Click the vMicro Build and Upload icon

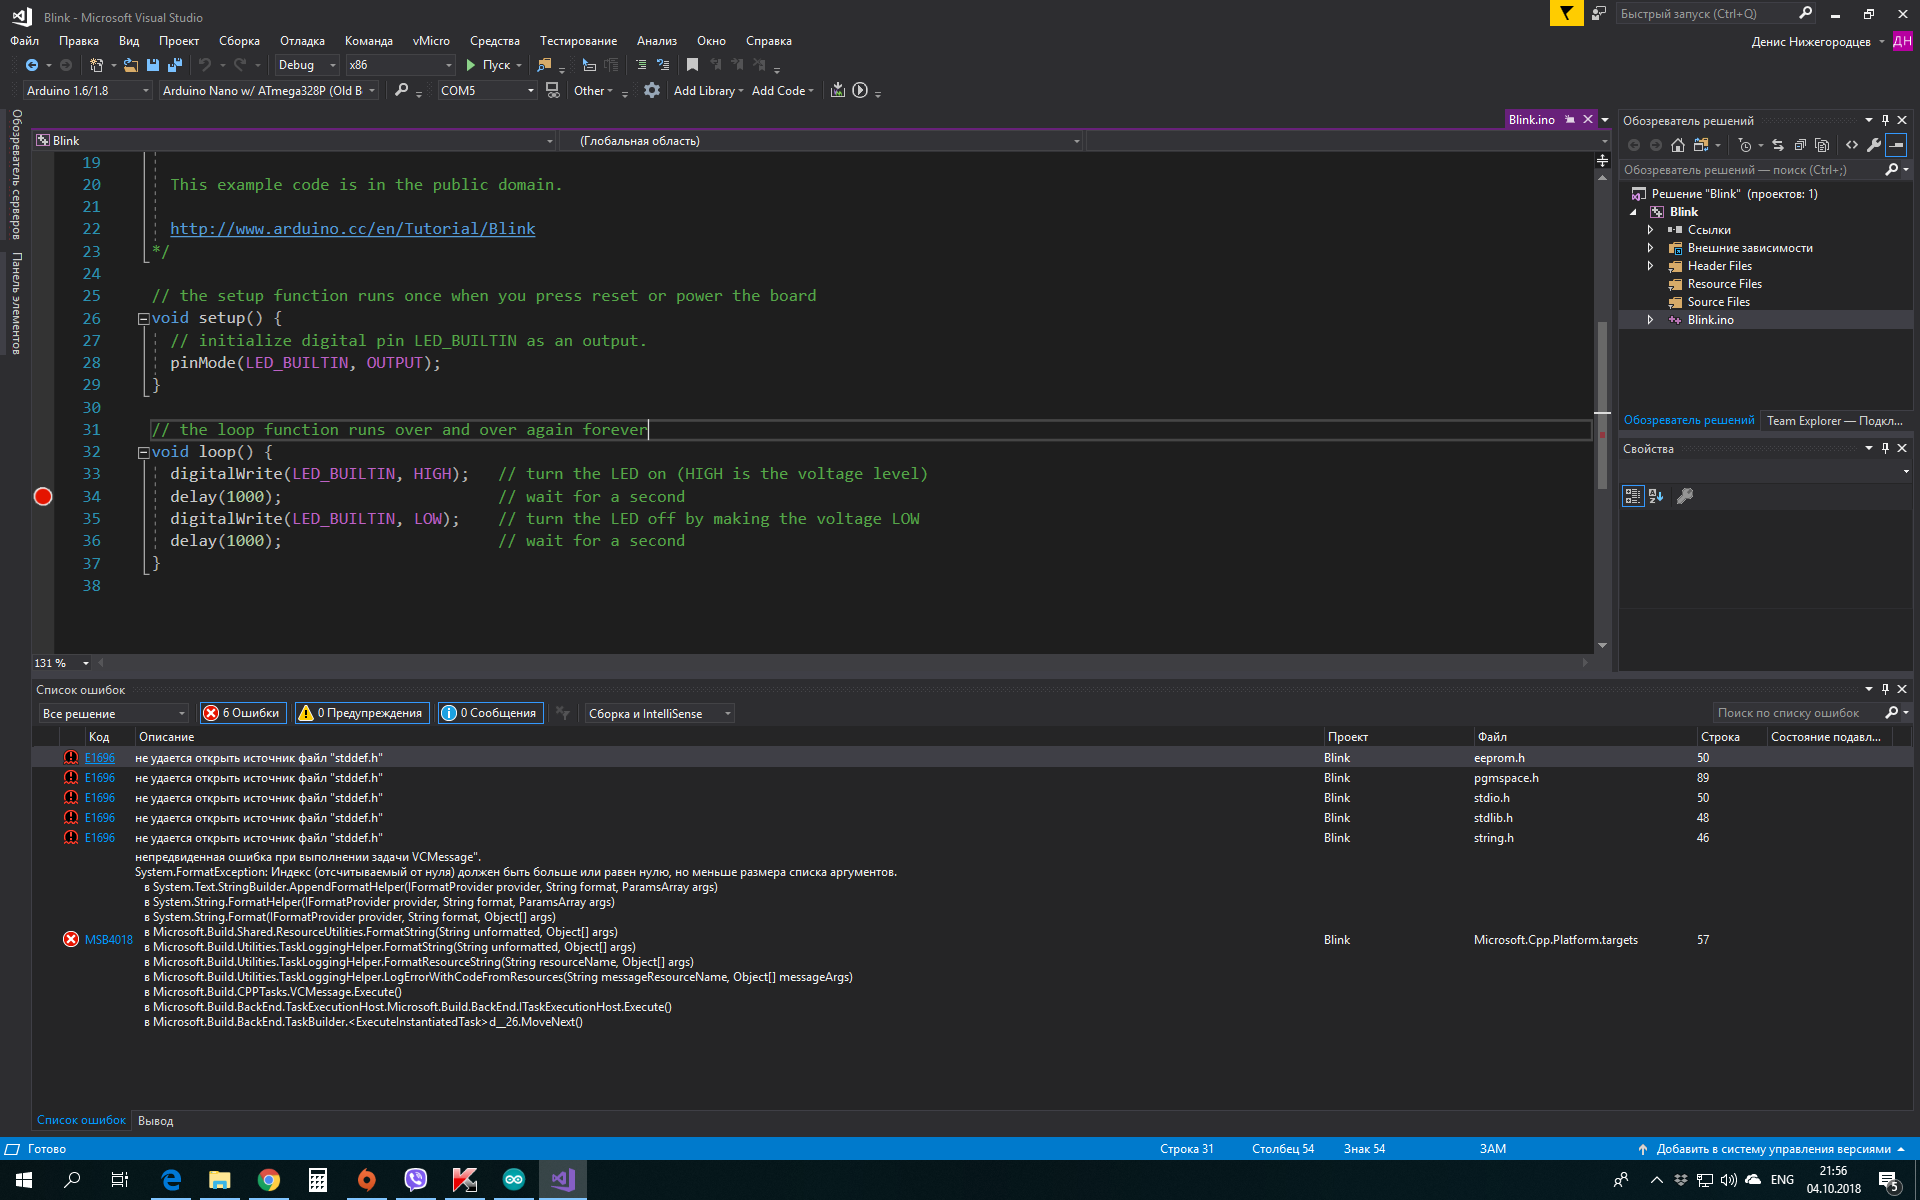coord(860,90)
